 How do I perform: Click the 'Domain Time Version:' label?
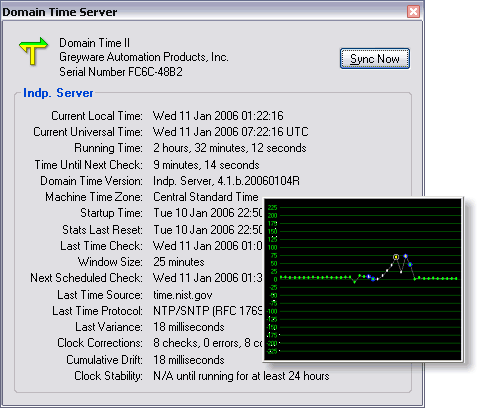(x=91, y=181)
